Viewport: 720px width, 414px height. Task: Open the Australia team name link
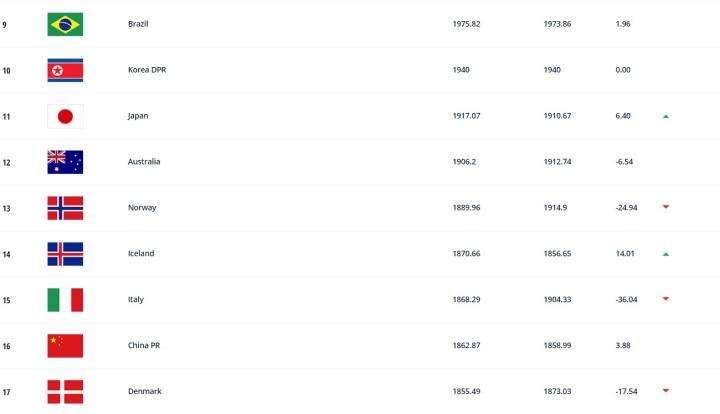(x=144, y=162)
